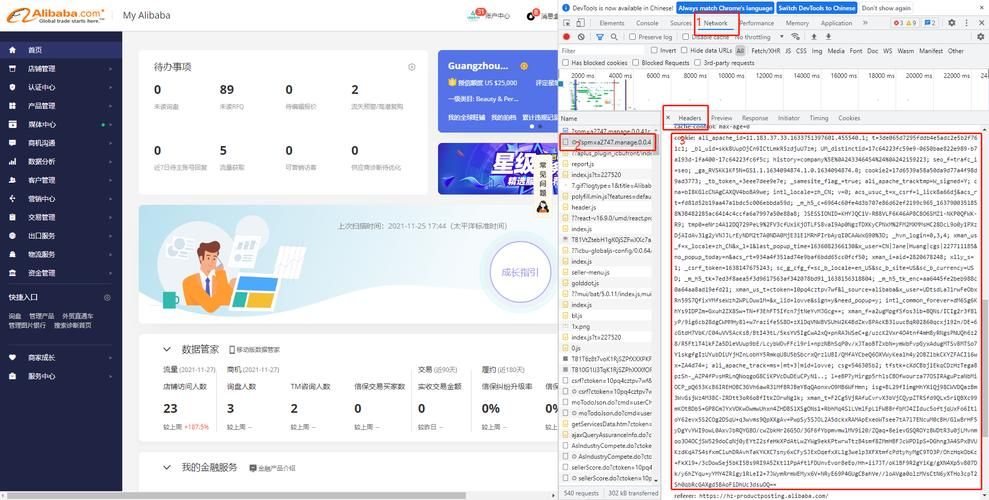Check Has blocked cookies checkbox
This screenshot has height=500, width=989.
pos(565,63)
